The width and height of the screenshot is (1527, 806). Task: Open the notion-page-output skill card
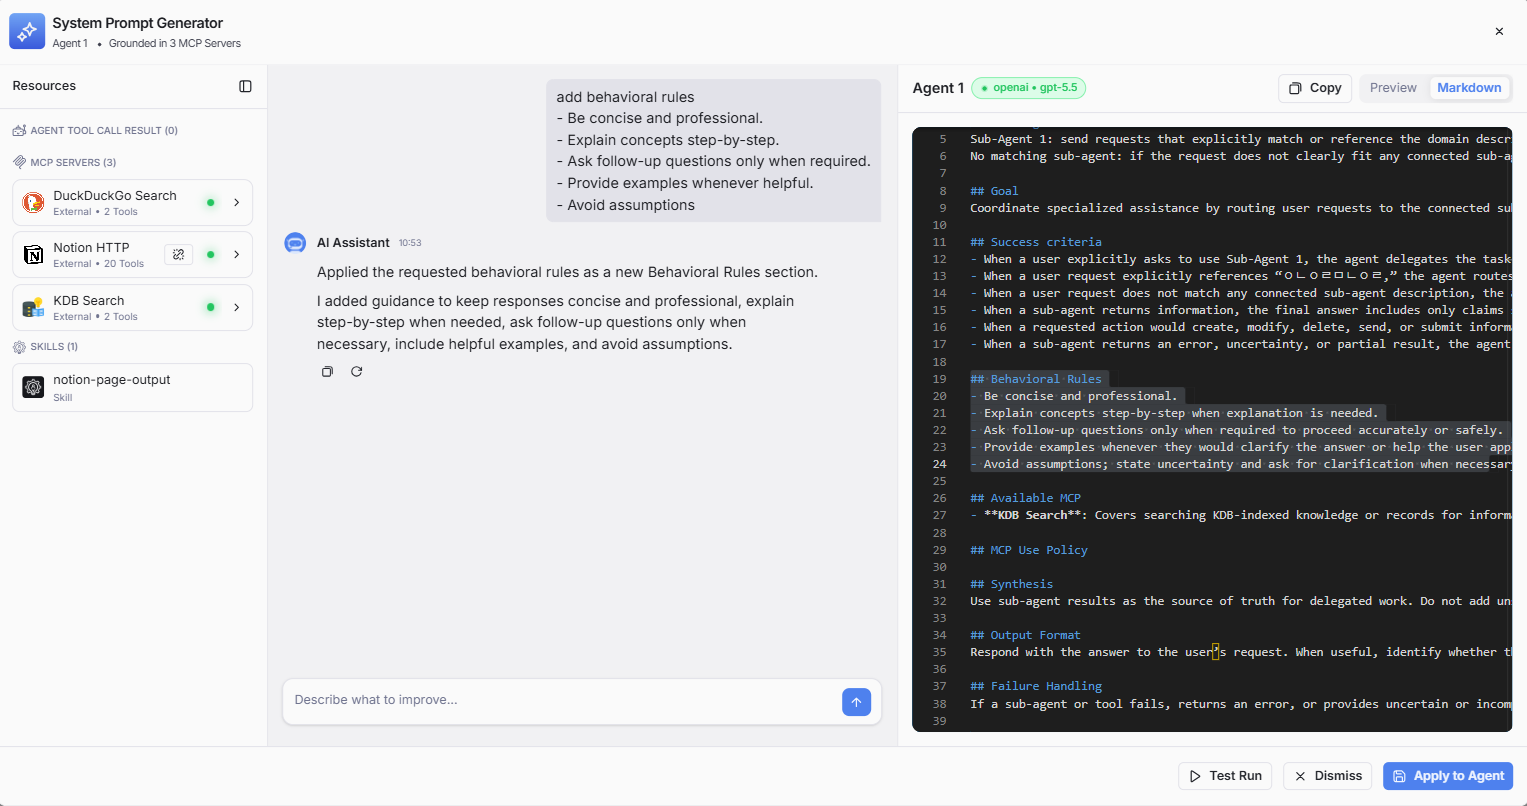(x=132, y=387)
